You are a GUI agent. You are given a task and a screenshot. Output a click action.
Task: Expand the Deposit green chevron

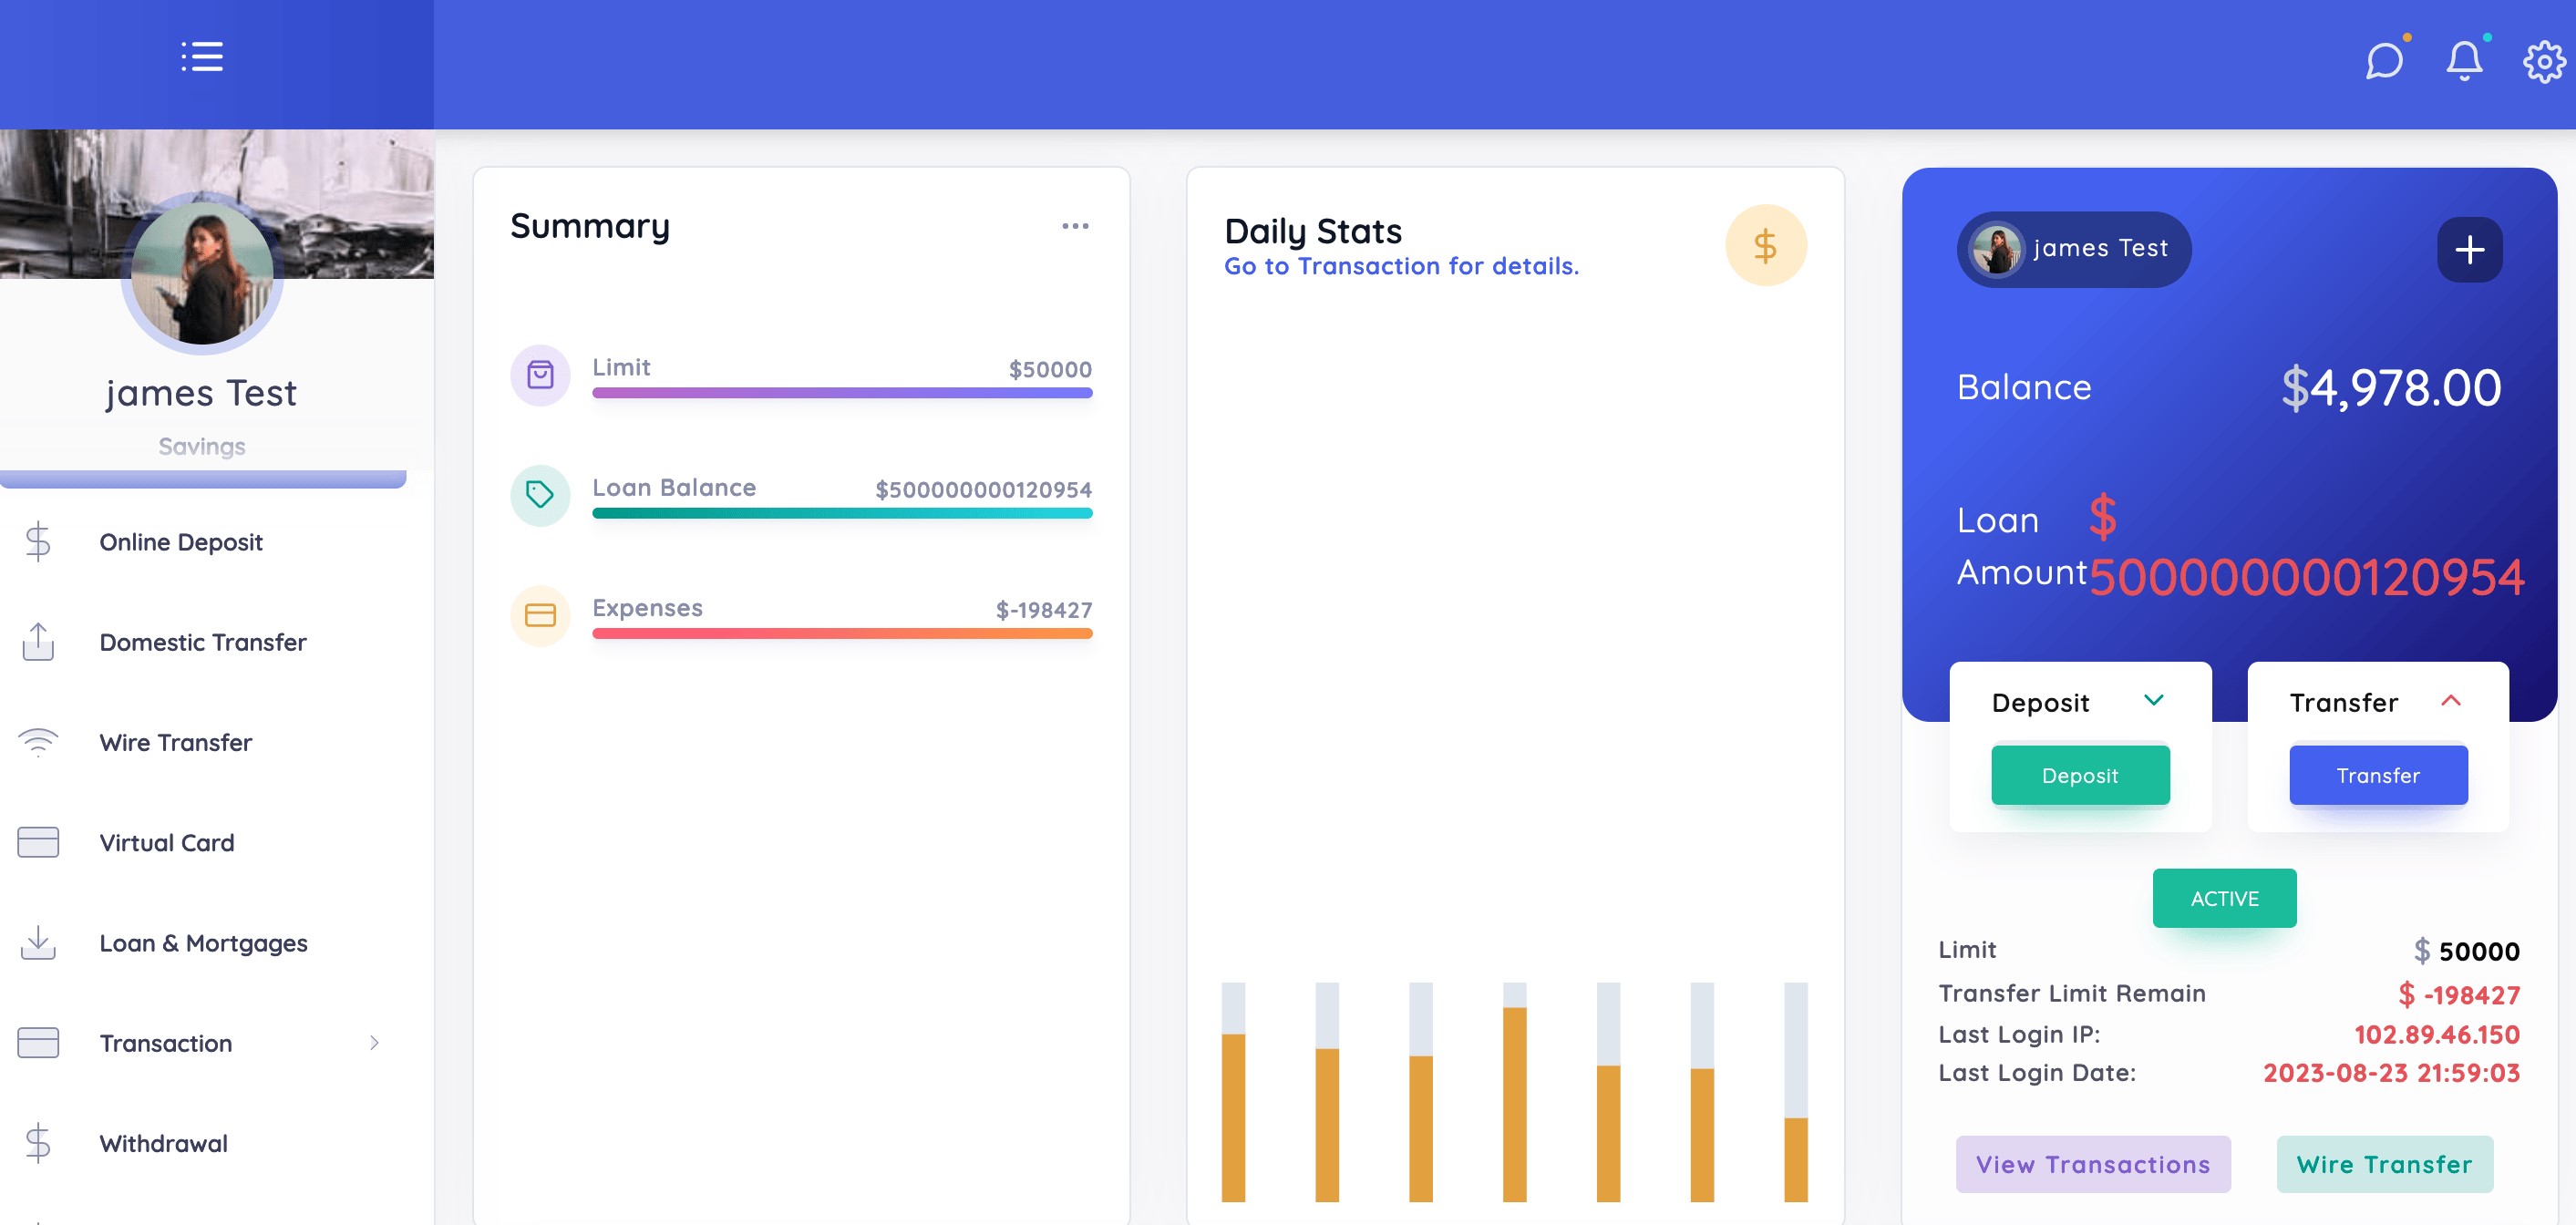(x=2153, y=701)
